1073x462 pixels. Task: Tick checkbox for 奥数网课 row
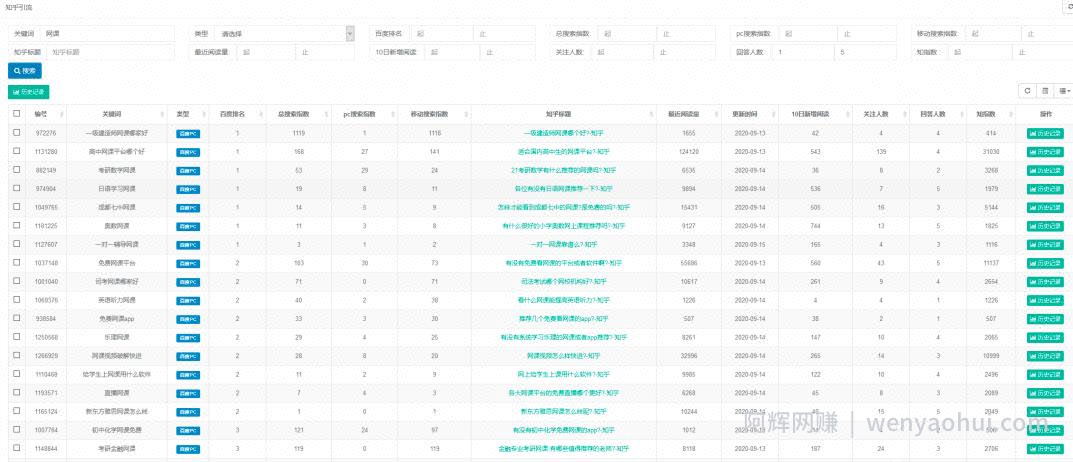16,225
